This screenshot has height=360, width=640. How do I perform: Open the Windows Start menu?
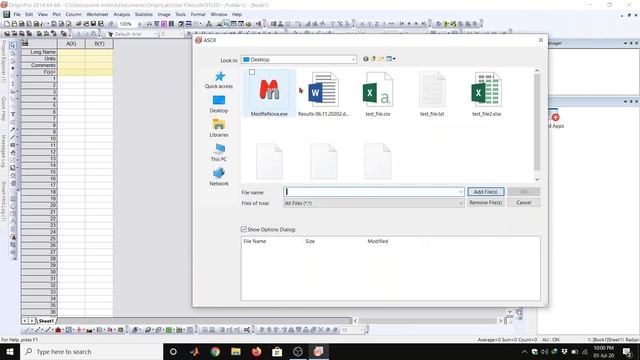(10, 351)
